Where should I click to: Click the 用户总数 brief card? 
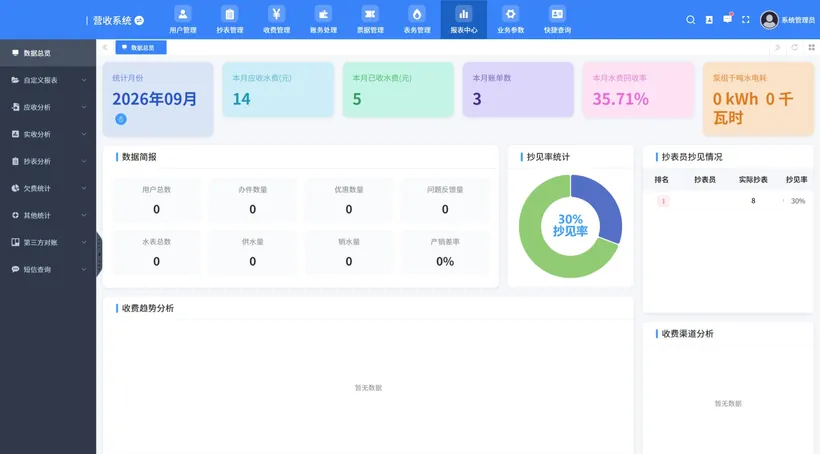pos(156,200)
